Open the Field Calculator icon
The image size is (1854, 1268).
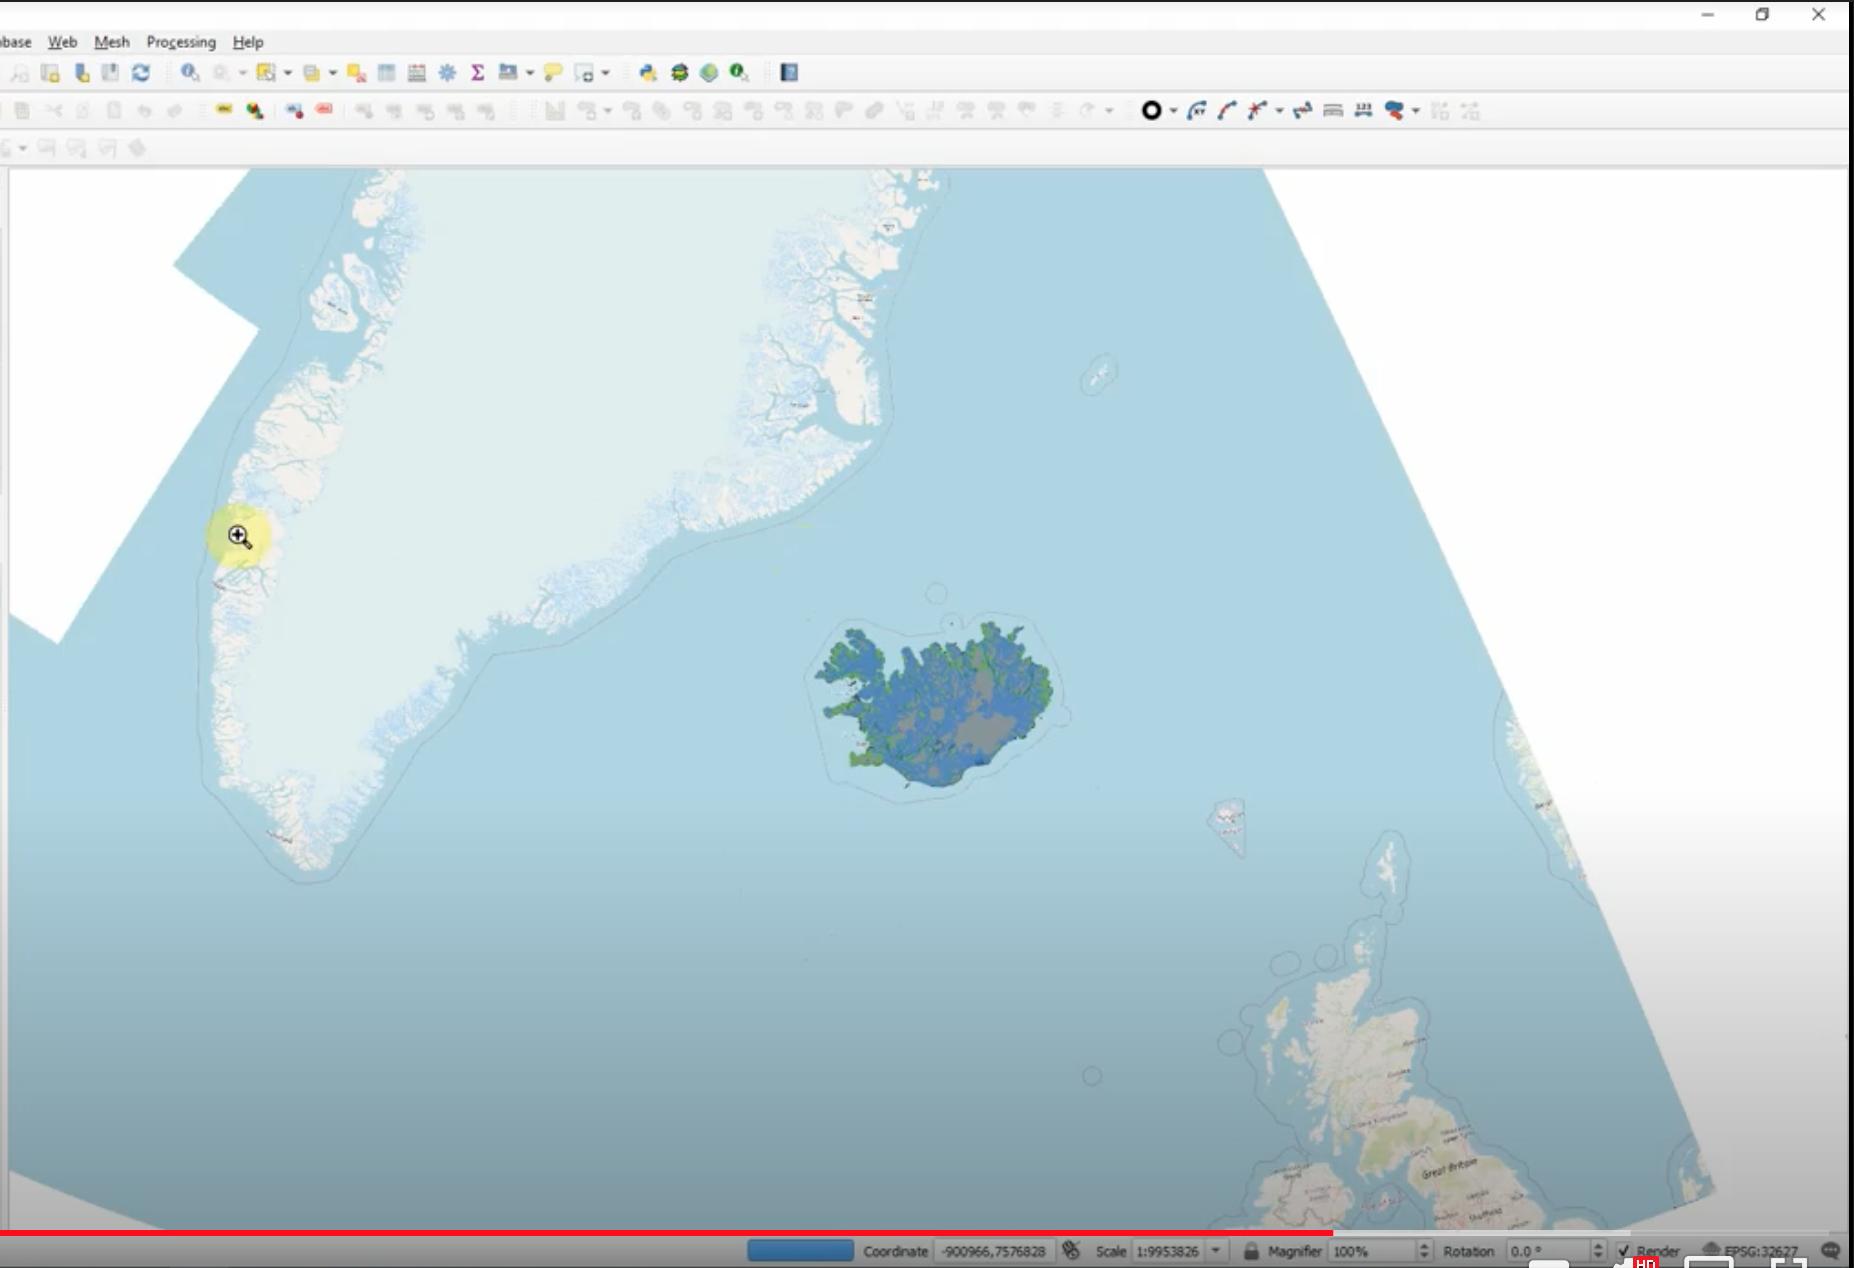pos(417,72)
